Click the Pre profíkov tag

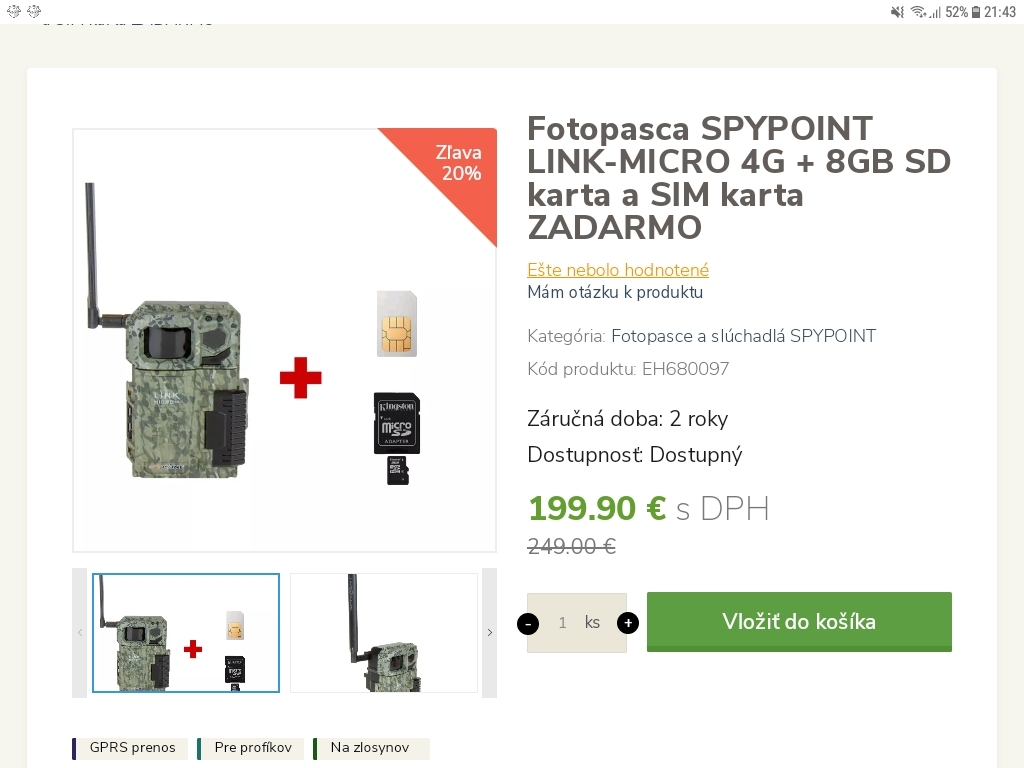click(x=250, y=748)
